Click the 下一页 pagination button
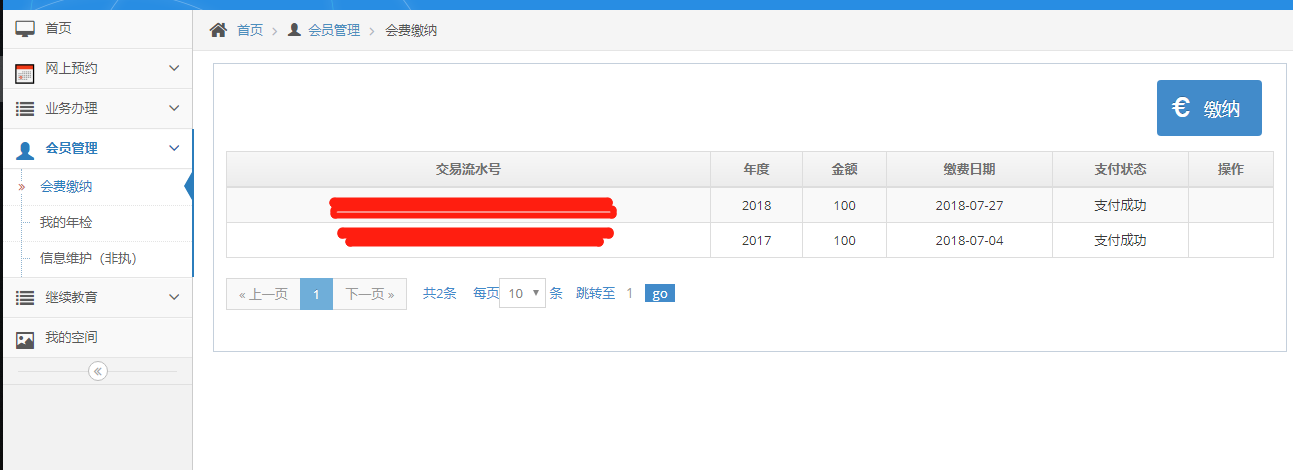The width and height of the screenshot is (1293, 470). coord(369,294)
